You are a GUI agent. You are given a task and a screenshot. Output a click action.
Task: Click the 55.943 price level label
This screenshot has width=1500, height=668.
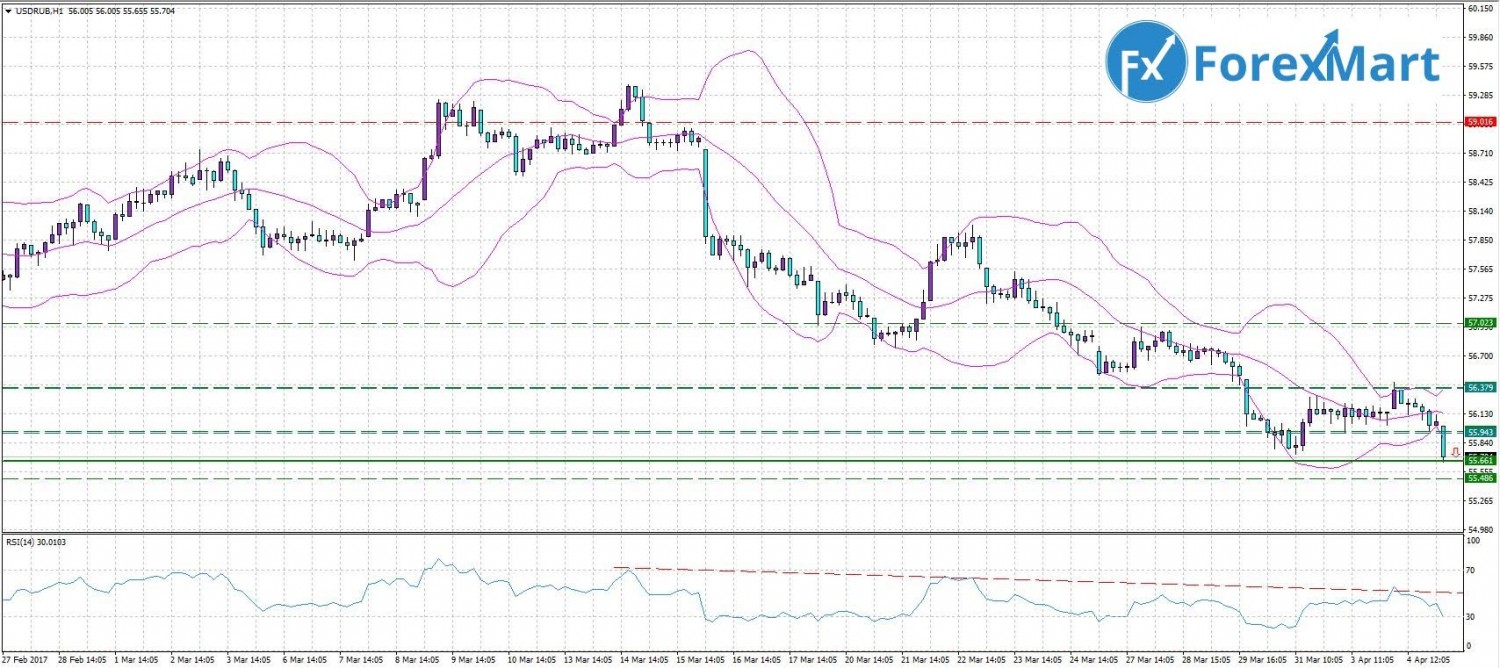(1479, 432)
